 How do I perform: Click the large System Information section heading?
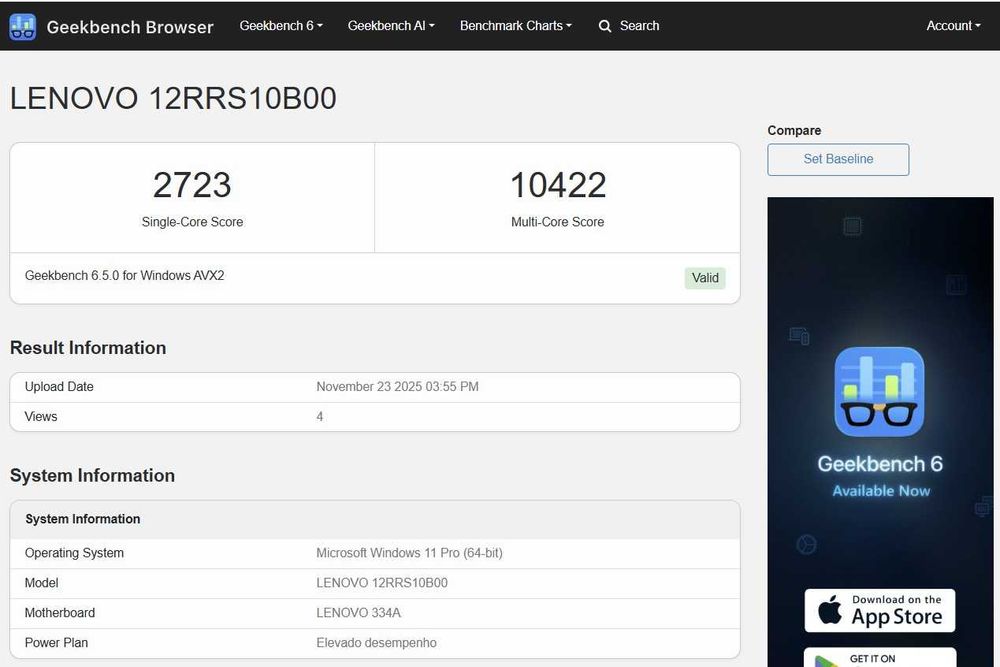(92, 476)
